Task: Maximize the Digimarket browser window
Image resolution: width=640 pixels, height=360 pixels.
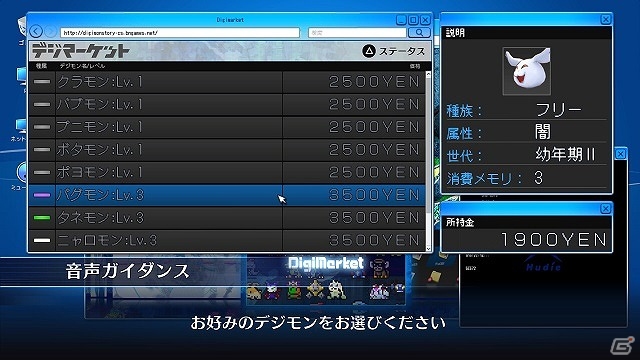Action: pos(413,20)
